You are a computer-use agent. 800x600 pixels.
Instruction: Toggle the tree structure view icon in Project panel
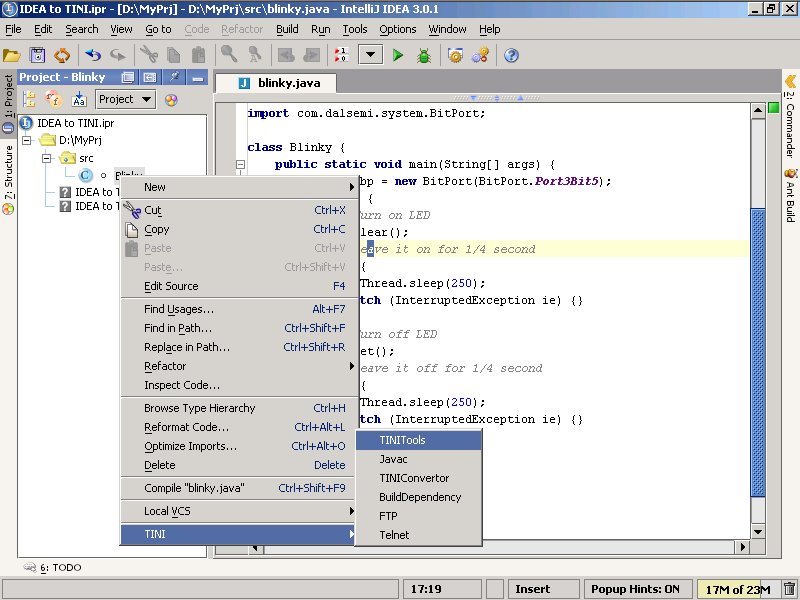[x=29, y=99]
